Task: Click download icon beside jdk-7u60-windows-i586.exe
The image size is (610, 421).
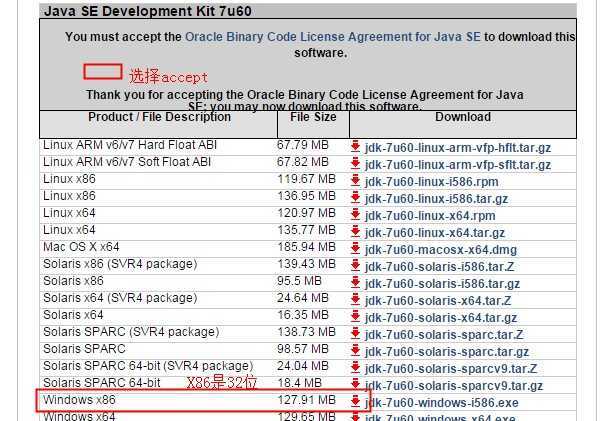Action: [x=355, y=402]
